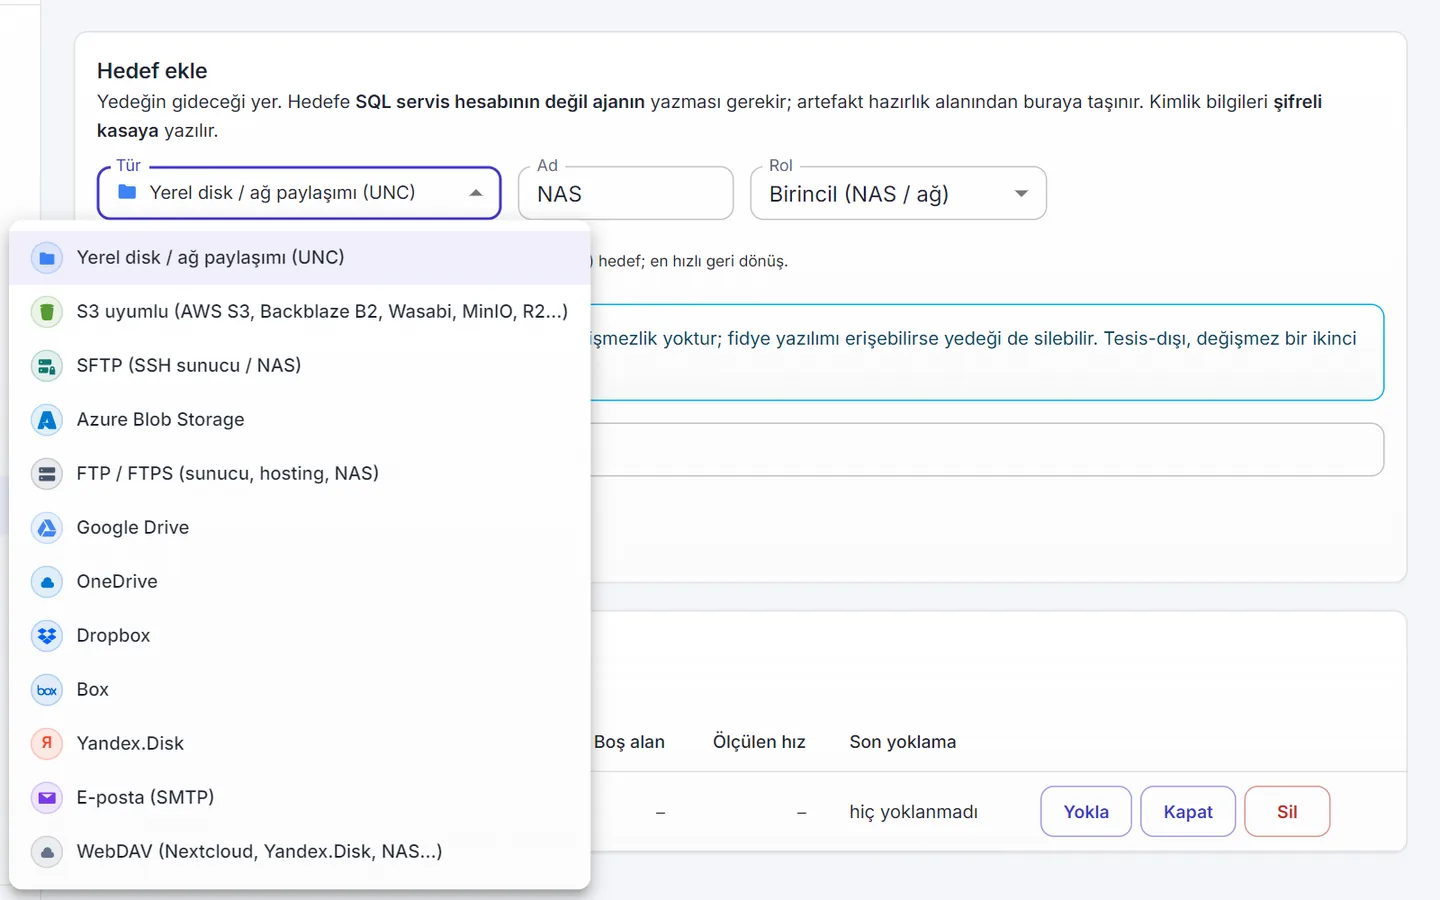
Task: Click the Azure Blob Storage icon
Action: pyautogui.click(x=47, y=420)
